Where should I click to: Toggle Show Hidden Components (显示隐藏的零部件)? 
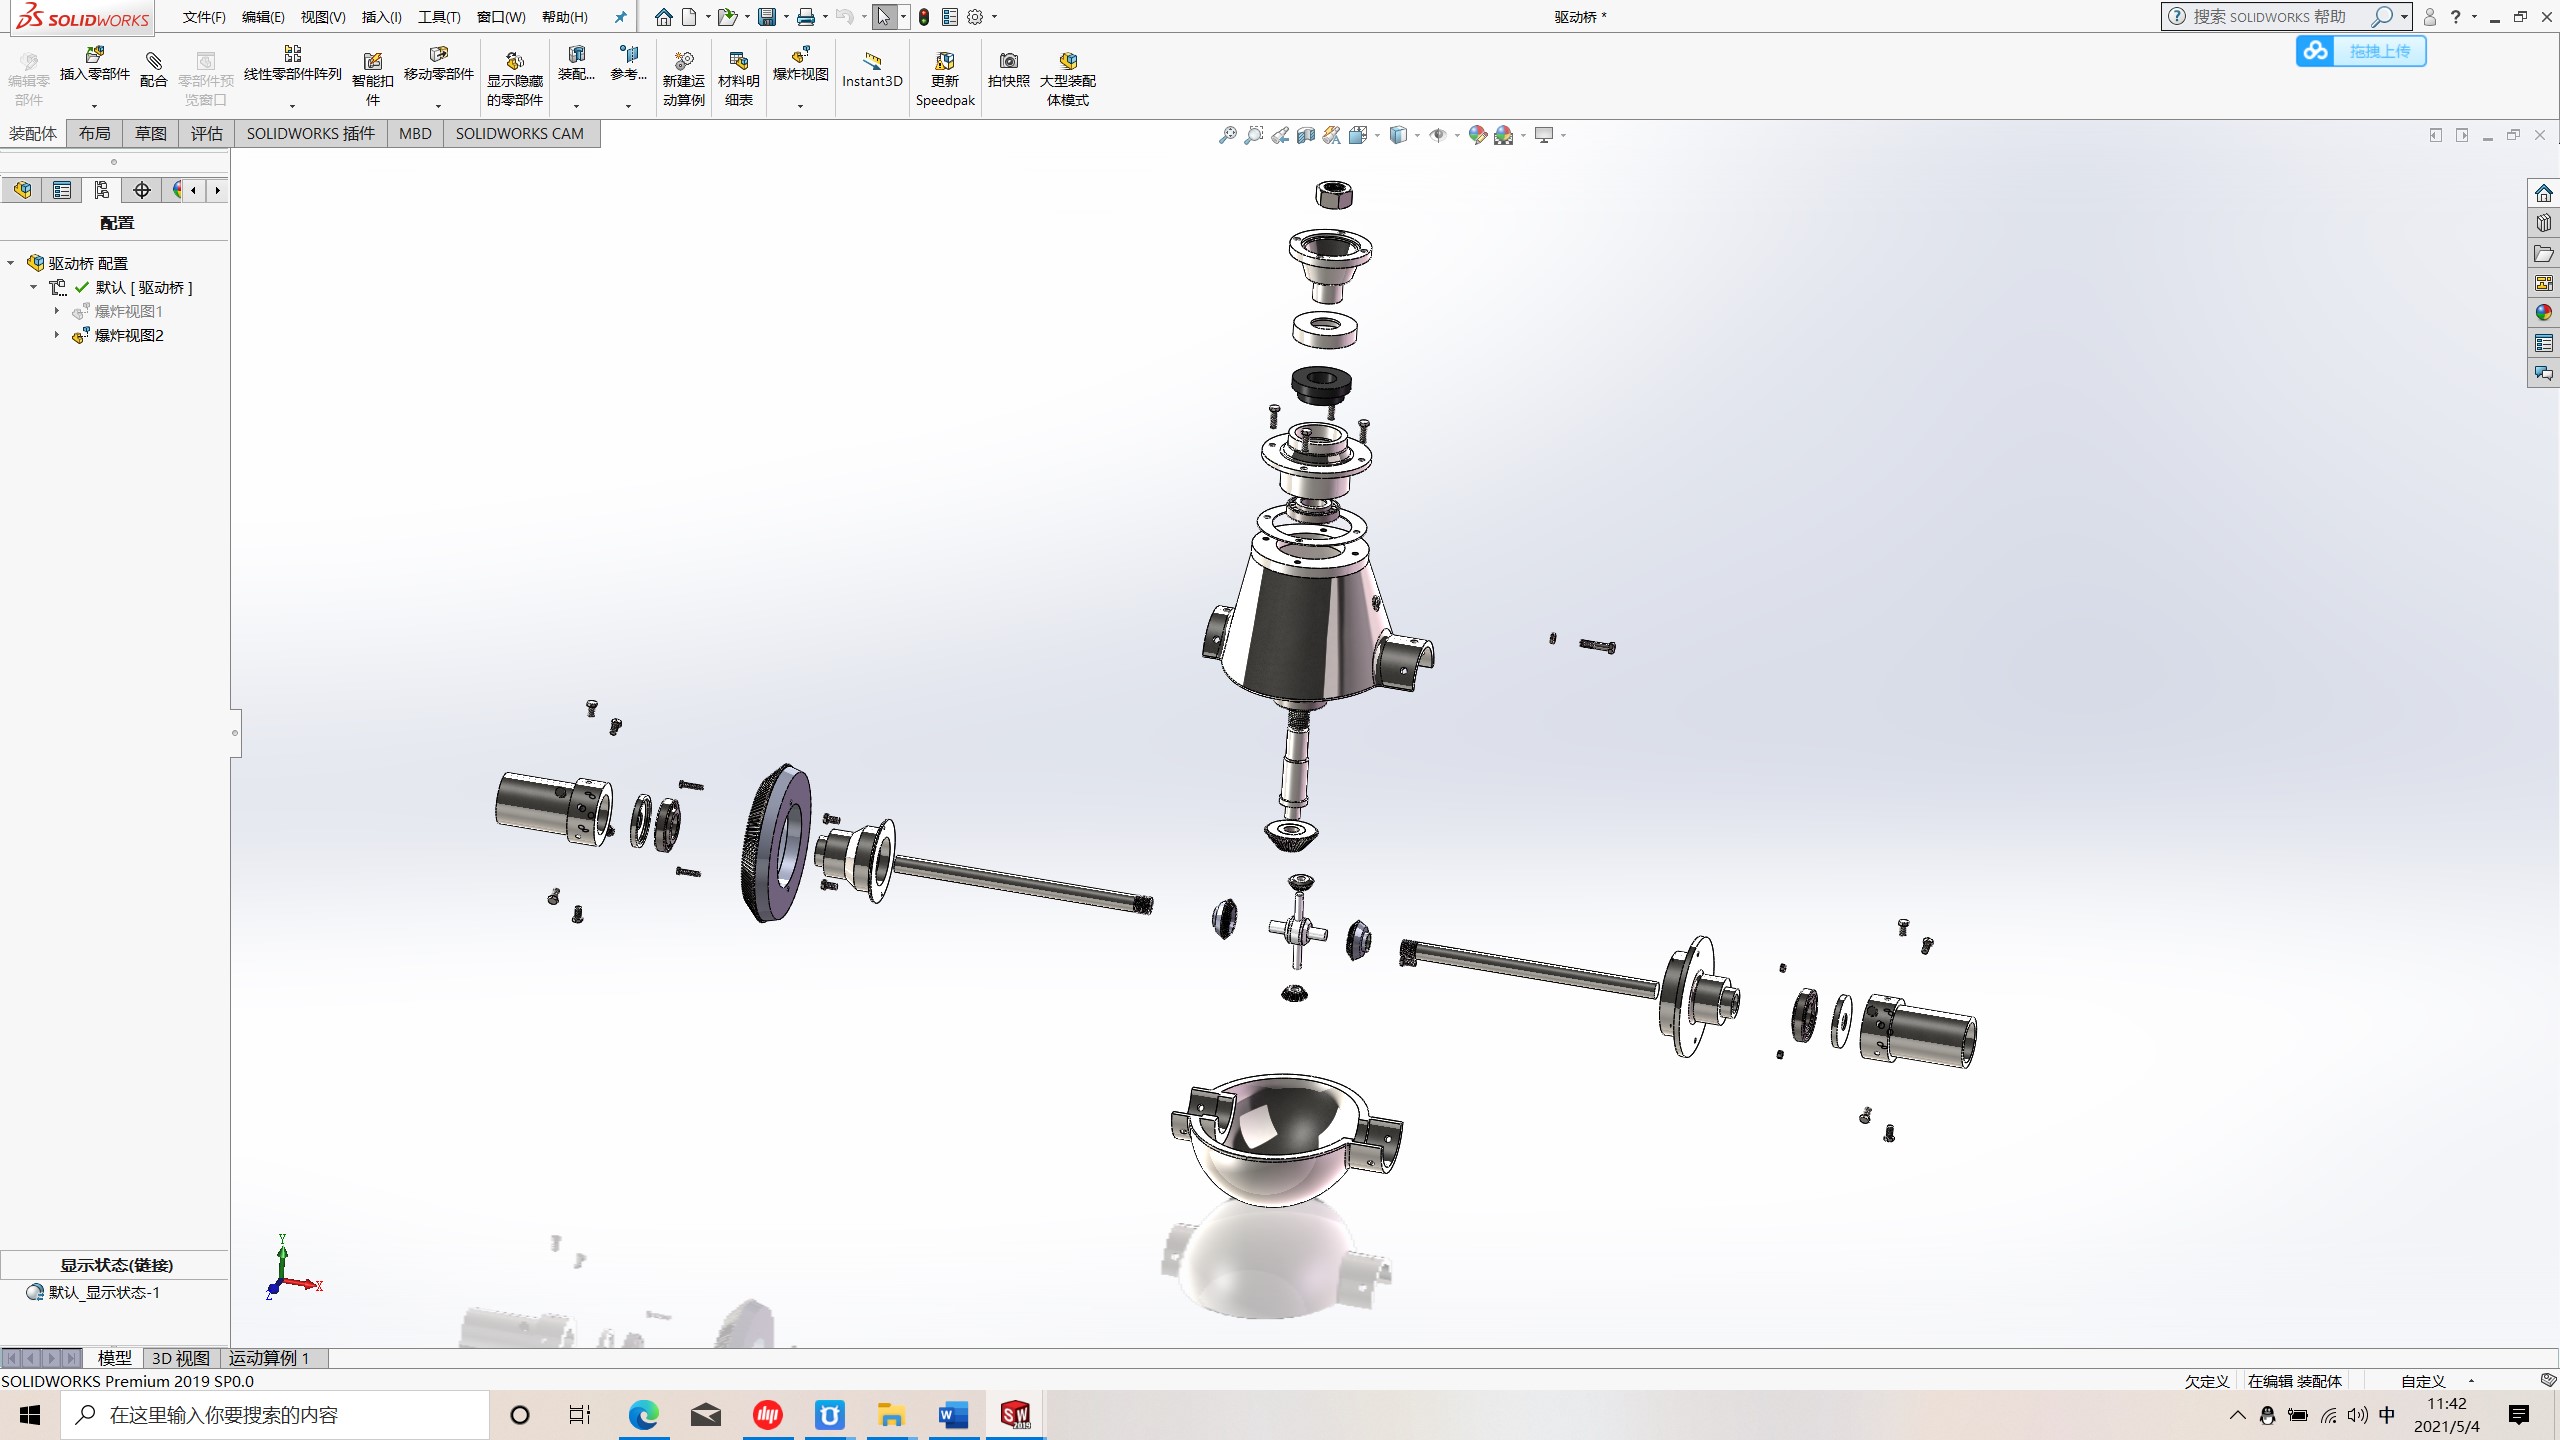514,79
